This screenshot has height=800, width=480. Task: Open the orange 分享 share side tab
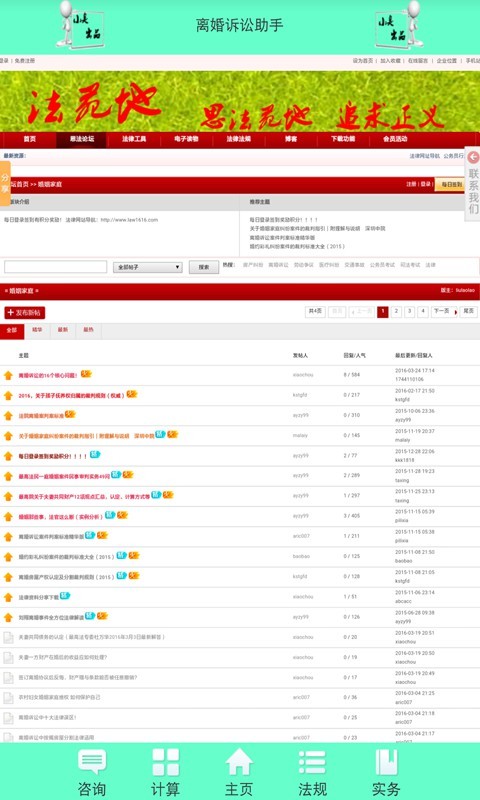coord(5,184)
